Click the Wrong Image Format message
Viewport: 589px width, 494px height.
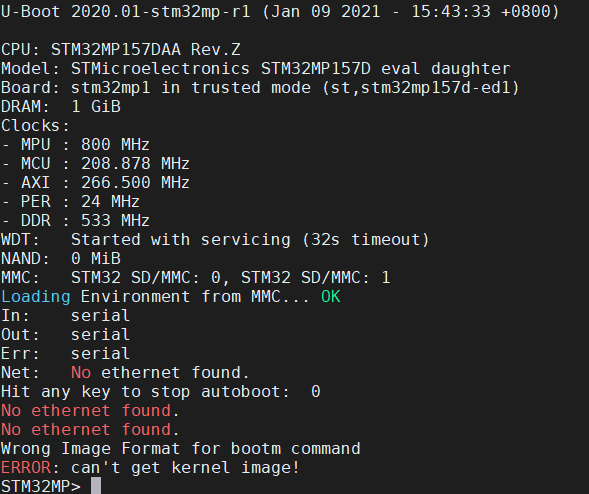(x=181, y=449)
